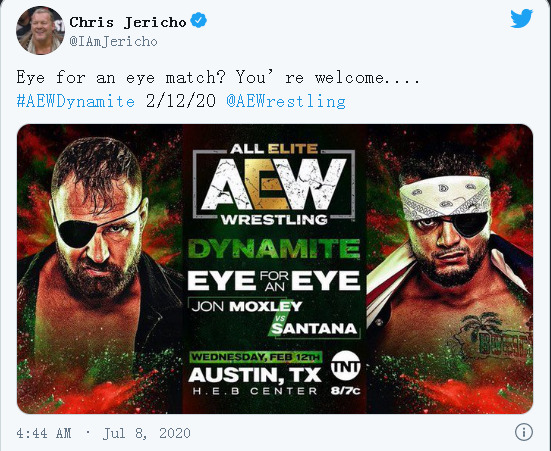This screenshot has width=551, height=451.
Task: Click the Twitter bird logo
Action: (x=521, y=18)
